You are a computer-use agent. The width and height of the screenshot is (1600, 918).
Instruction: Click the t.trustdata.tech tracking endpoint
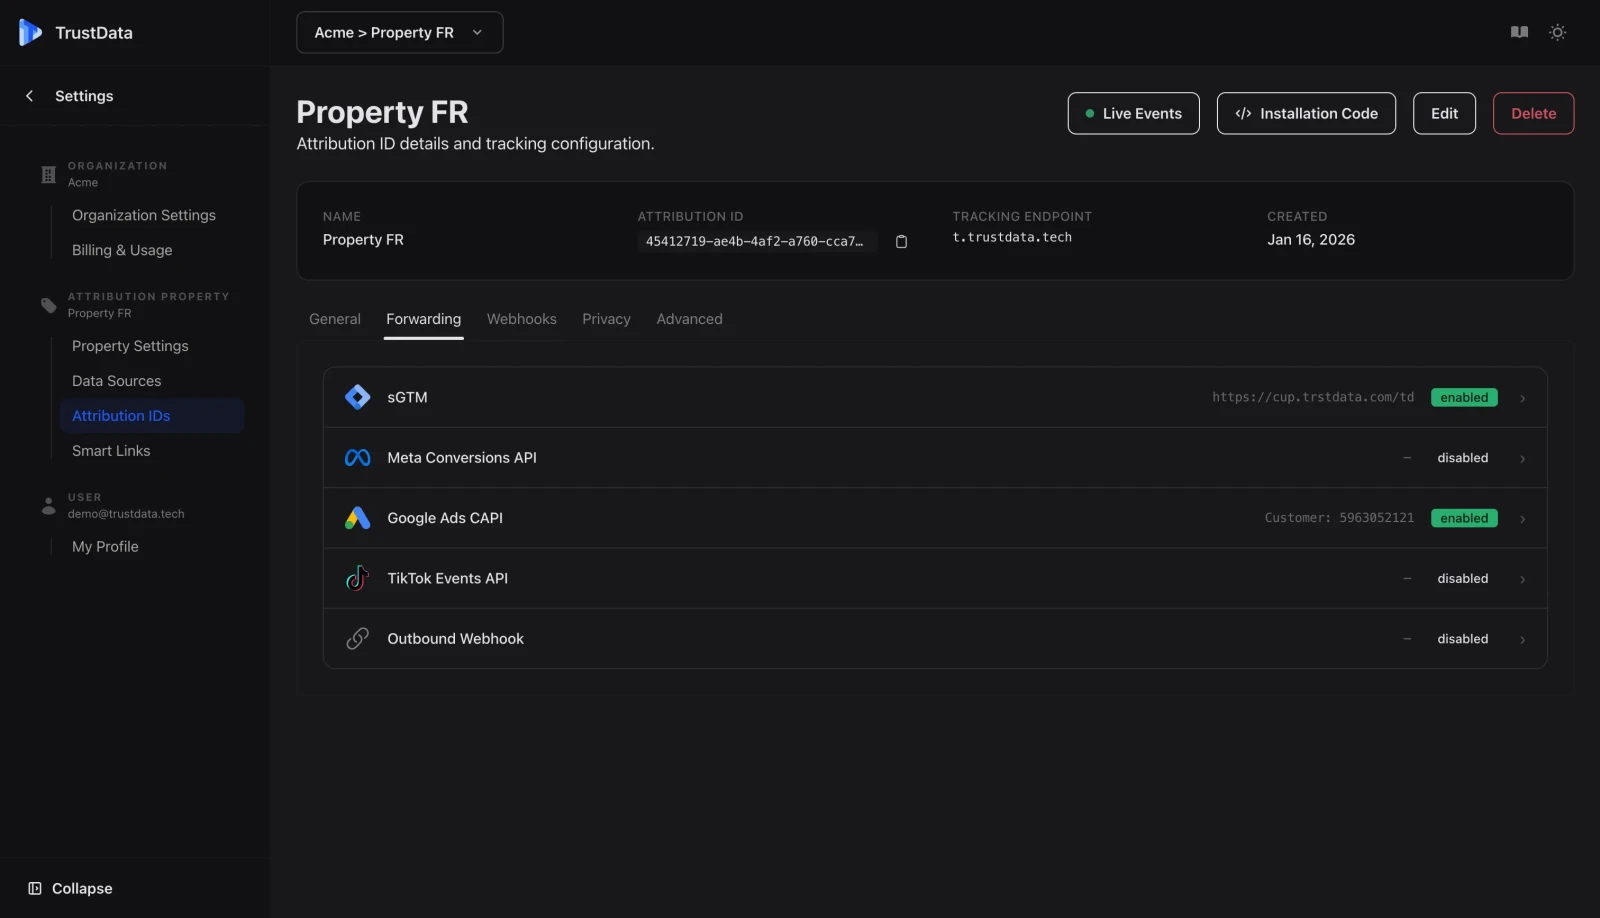coord(1012,238)
